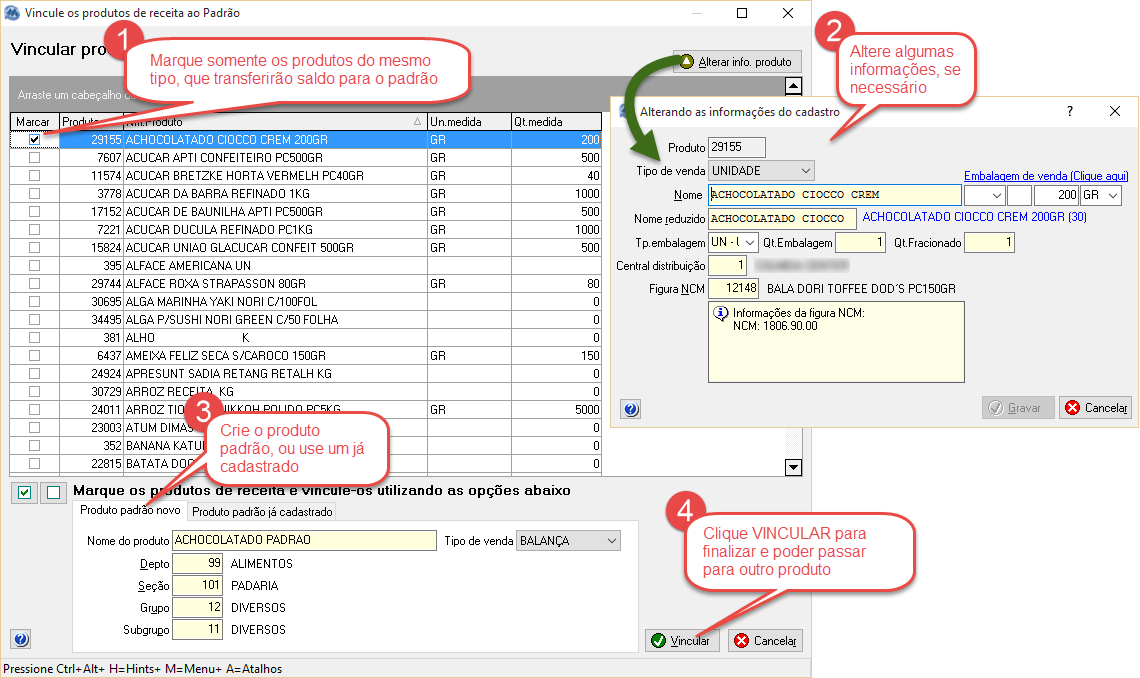Mark ALGA MARINHA YAKI NORI checkbox
Viewport: 1140px width, 678px height.
pyautogui.click(x=34, y=302)
